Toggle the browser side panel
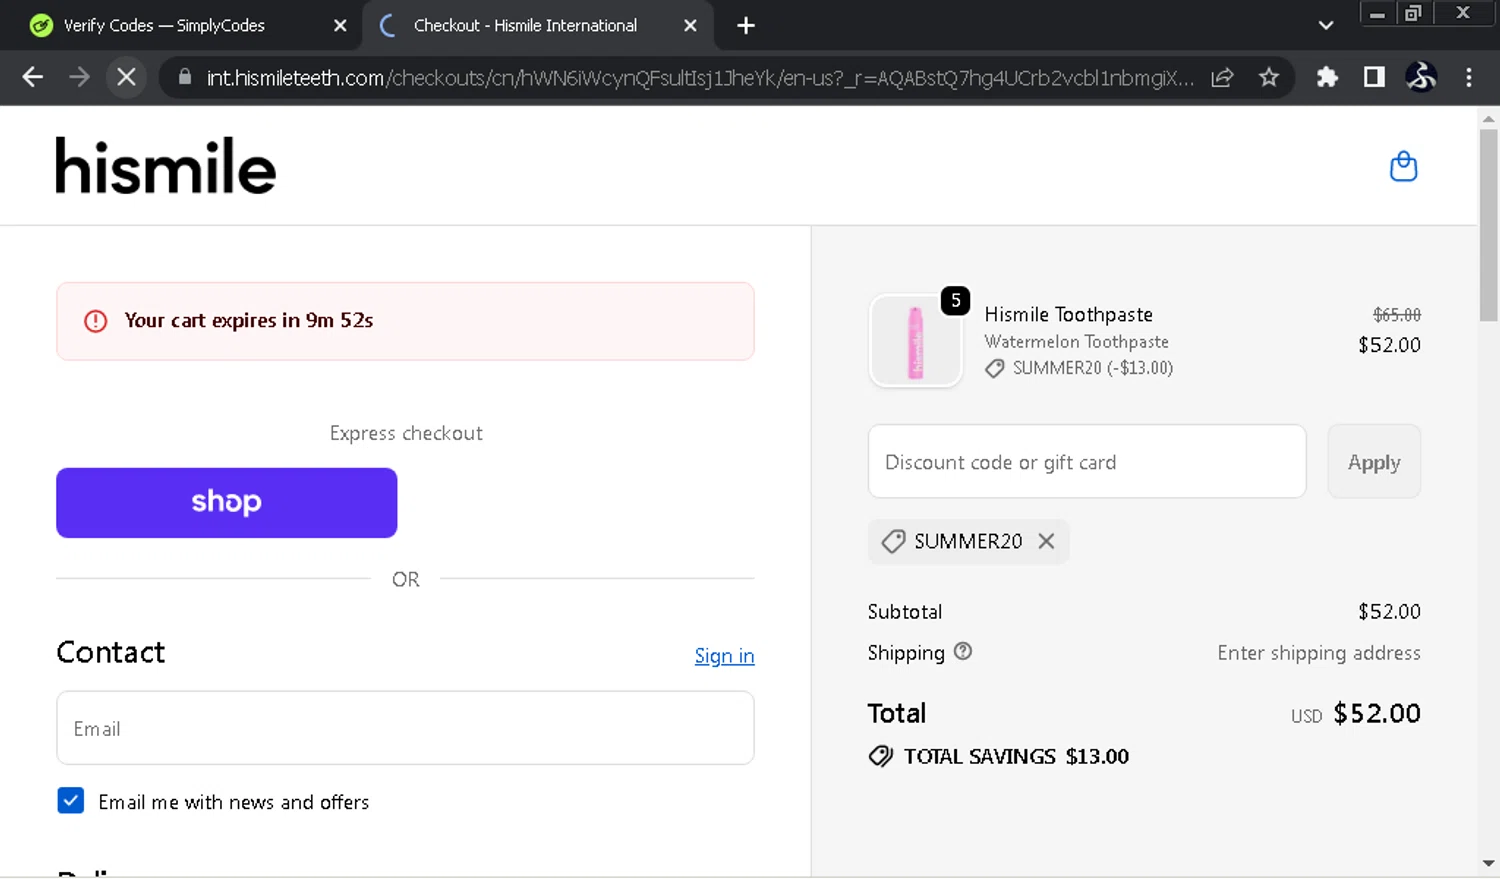 point(1374,77)
